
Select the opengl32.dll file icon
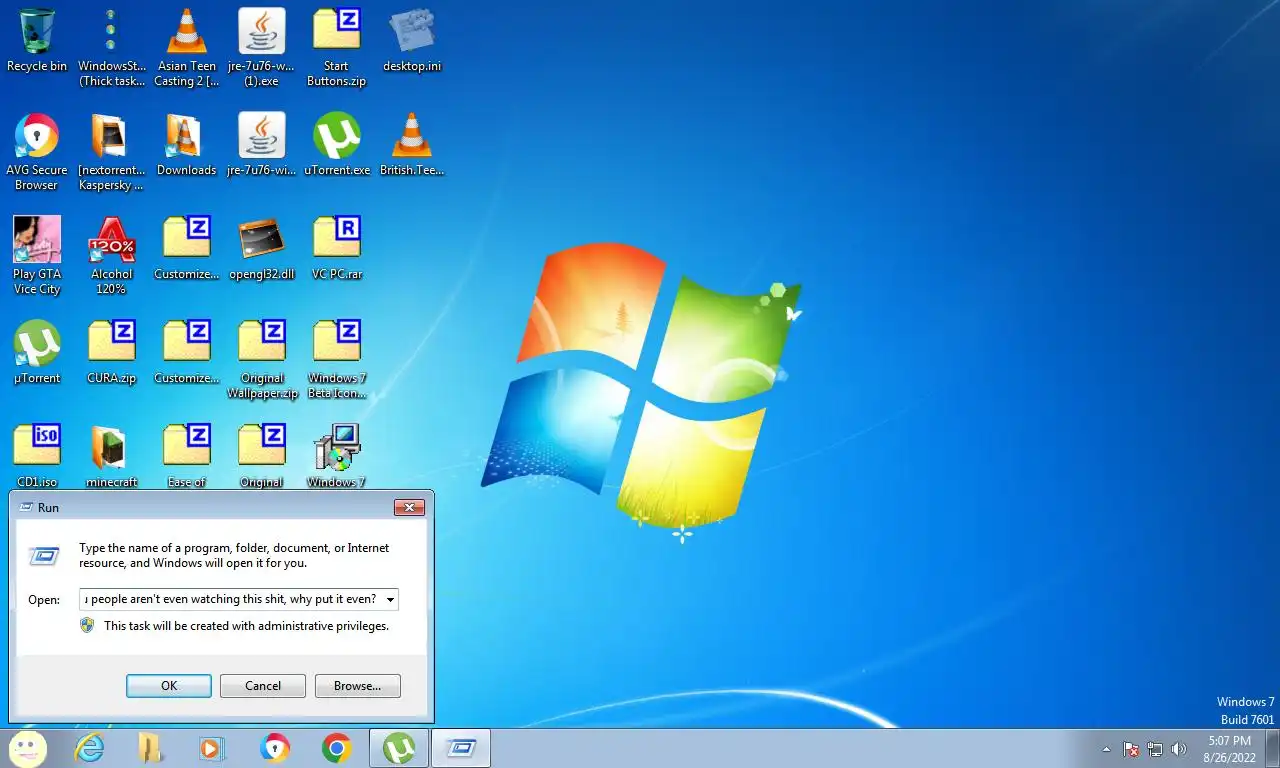(x=262, y=249)
